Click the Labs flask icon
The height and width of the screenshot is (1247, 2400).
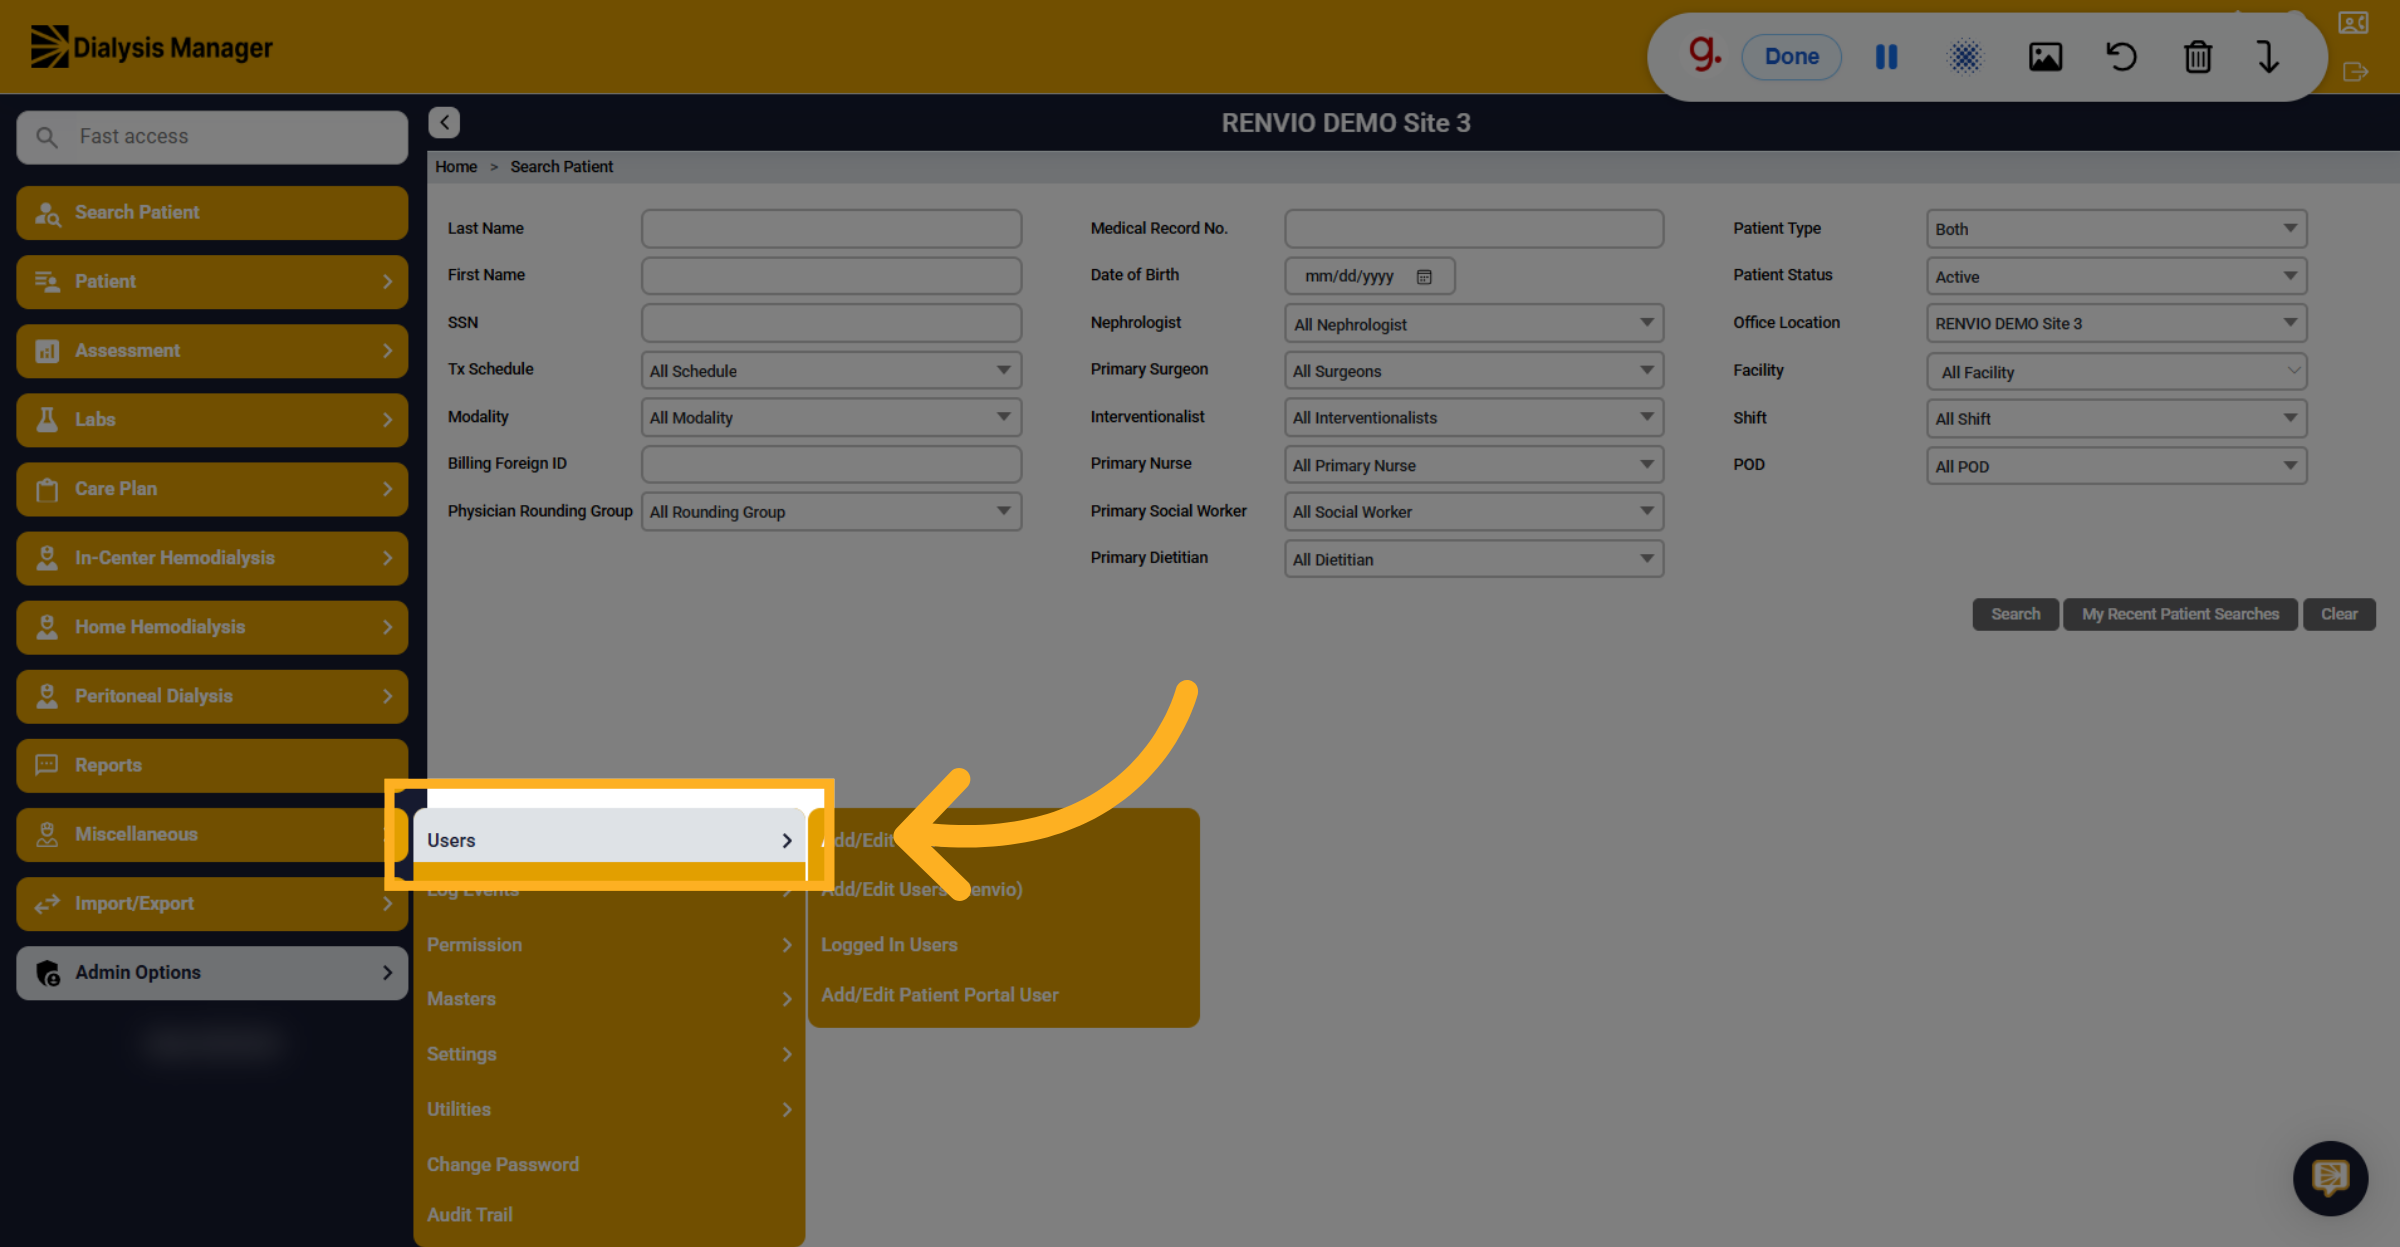[x=47, y=419]
